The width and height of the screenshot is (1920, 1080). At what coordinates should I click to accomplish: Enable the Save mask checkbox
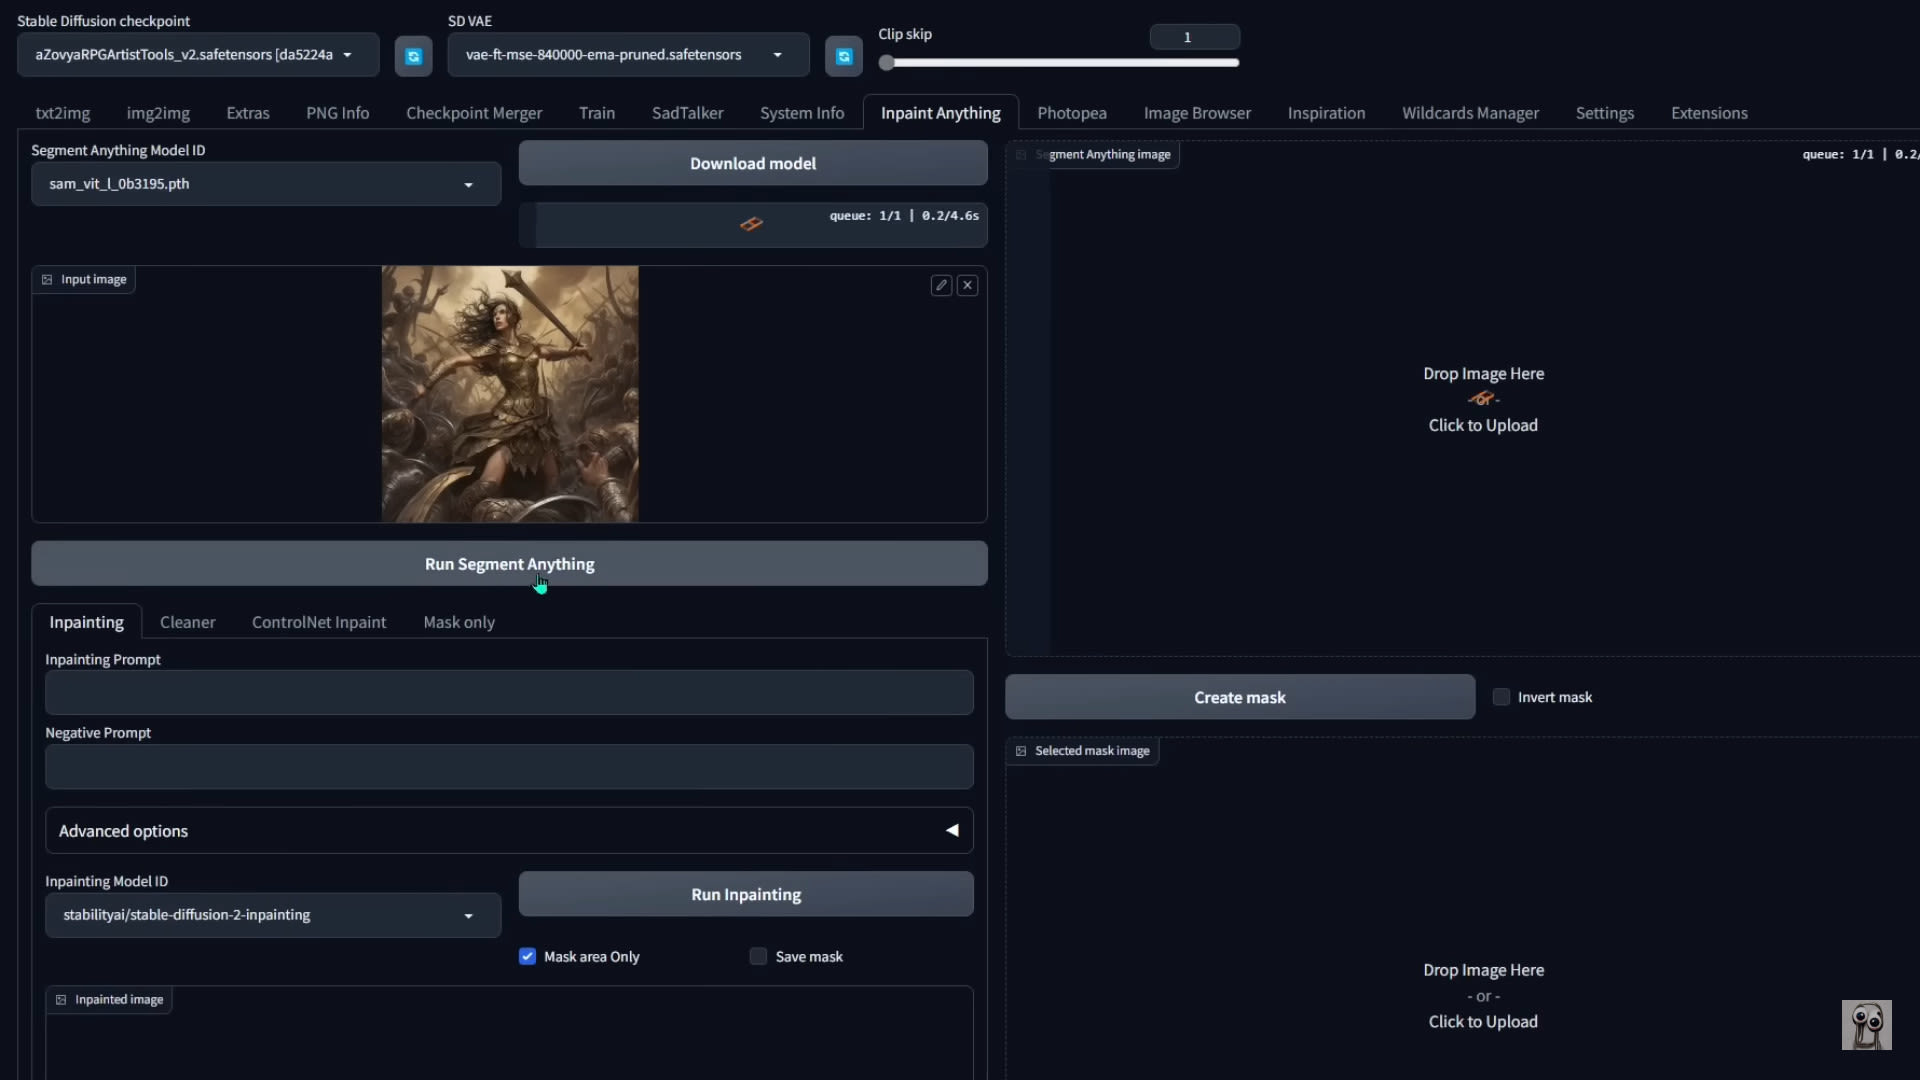click(758, 957)
